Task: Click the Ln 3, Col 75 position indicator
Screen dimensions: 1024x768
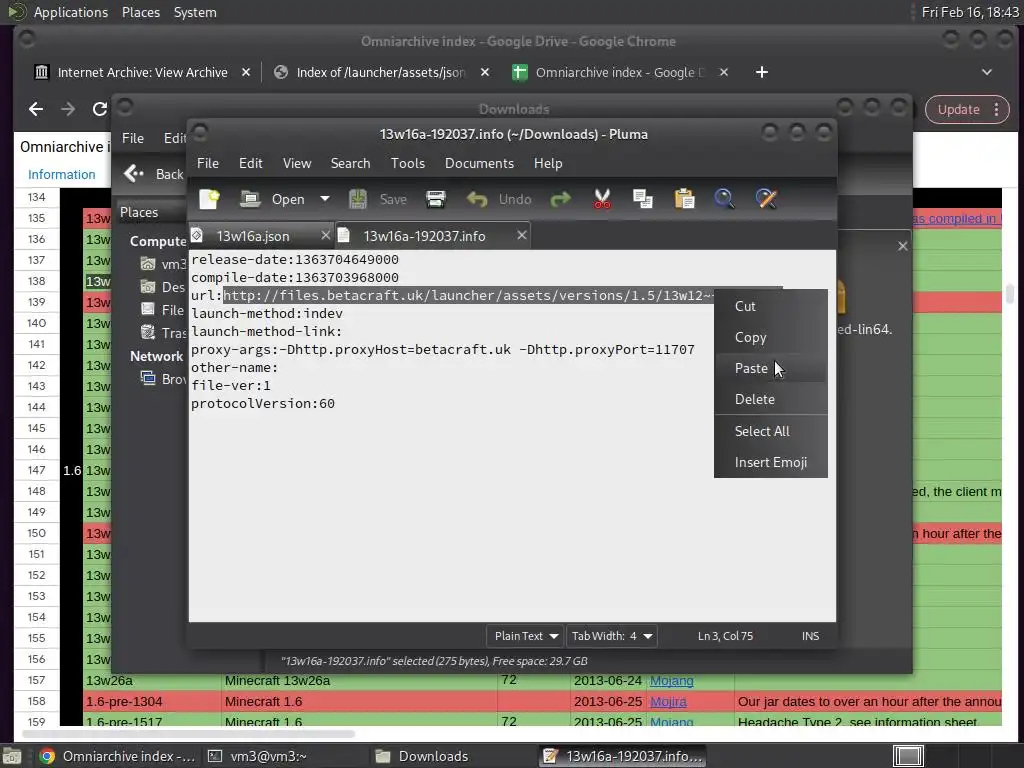Action: tap(725, 636)
